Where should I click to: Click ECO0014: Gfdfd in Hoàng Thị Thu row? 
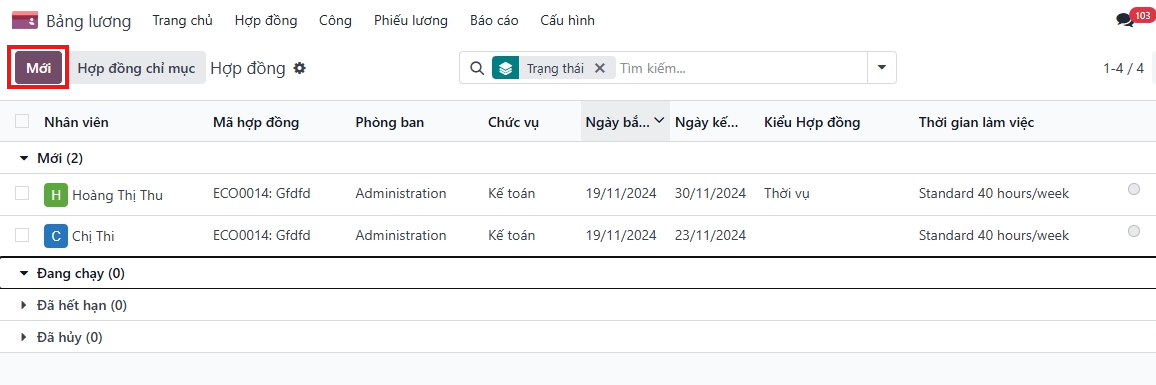point(262,194)
